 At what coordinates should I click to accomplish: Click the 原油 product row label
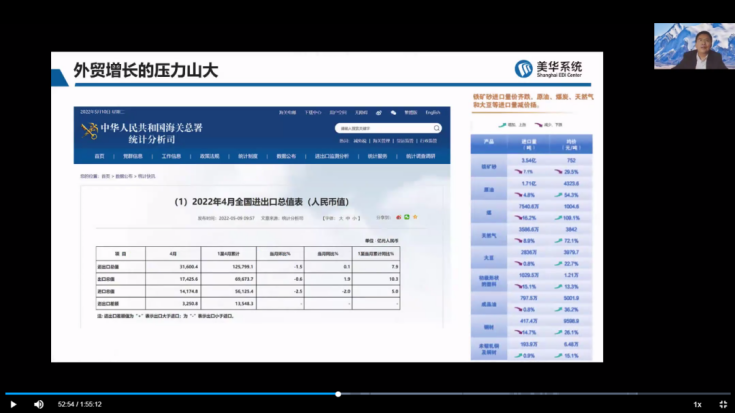pyautogui.click(x=488, y=189)
